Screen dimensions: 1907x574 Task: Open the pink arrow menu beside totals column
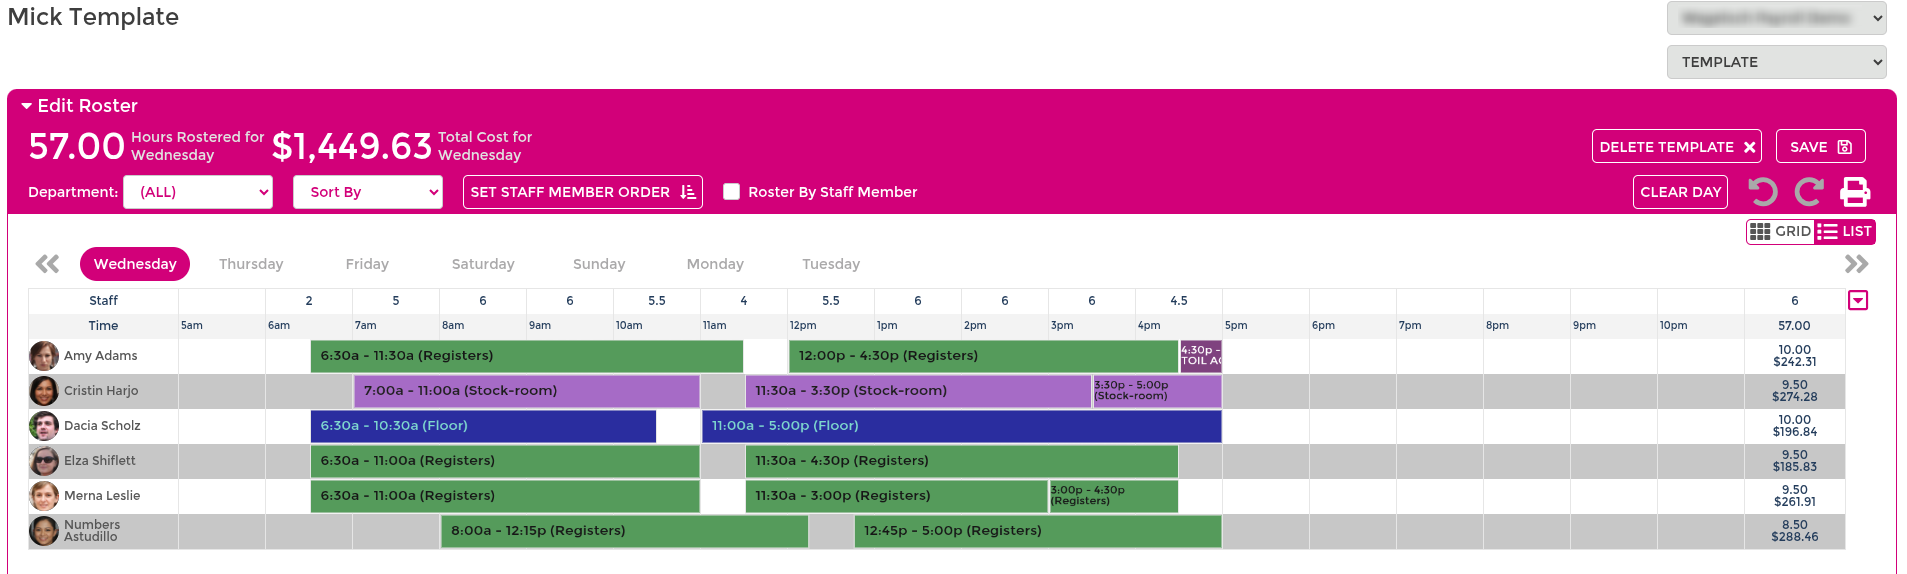pyautogui.click(x=1858, y=300)
